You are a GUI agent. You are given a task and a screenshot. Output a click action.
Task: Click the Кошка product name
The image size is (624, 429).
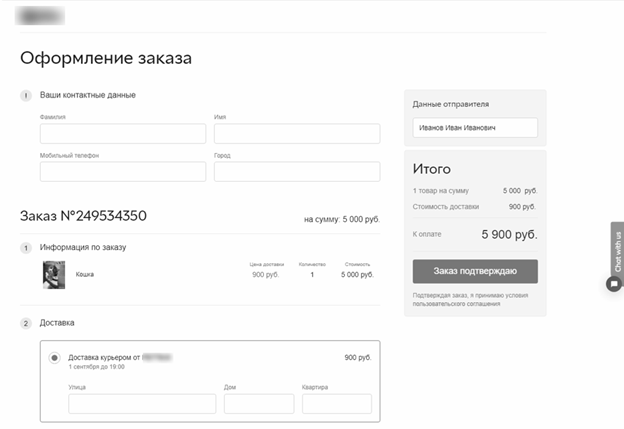85,274
